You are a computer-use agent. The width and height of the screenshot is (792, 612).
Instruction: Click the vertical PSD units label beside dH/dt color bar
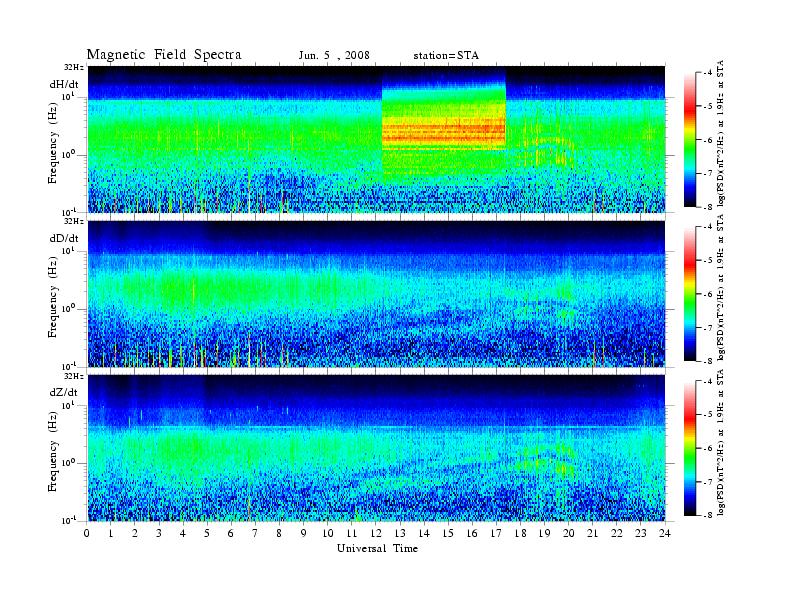(721, 134)
